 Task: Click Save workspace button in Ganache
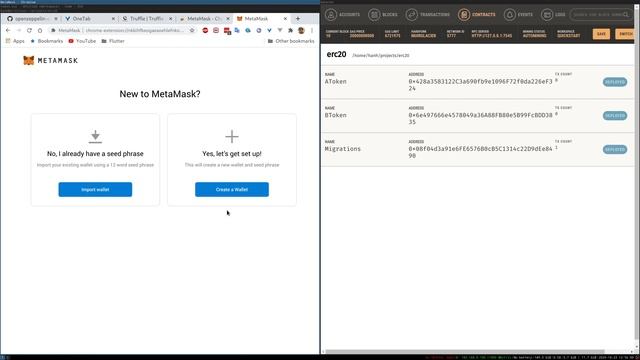point(601,34)
